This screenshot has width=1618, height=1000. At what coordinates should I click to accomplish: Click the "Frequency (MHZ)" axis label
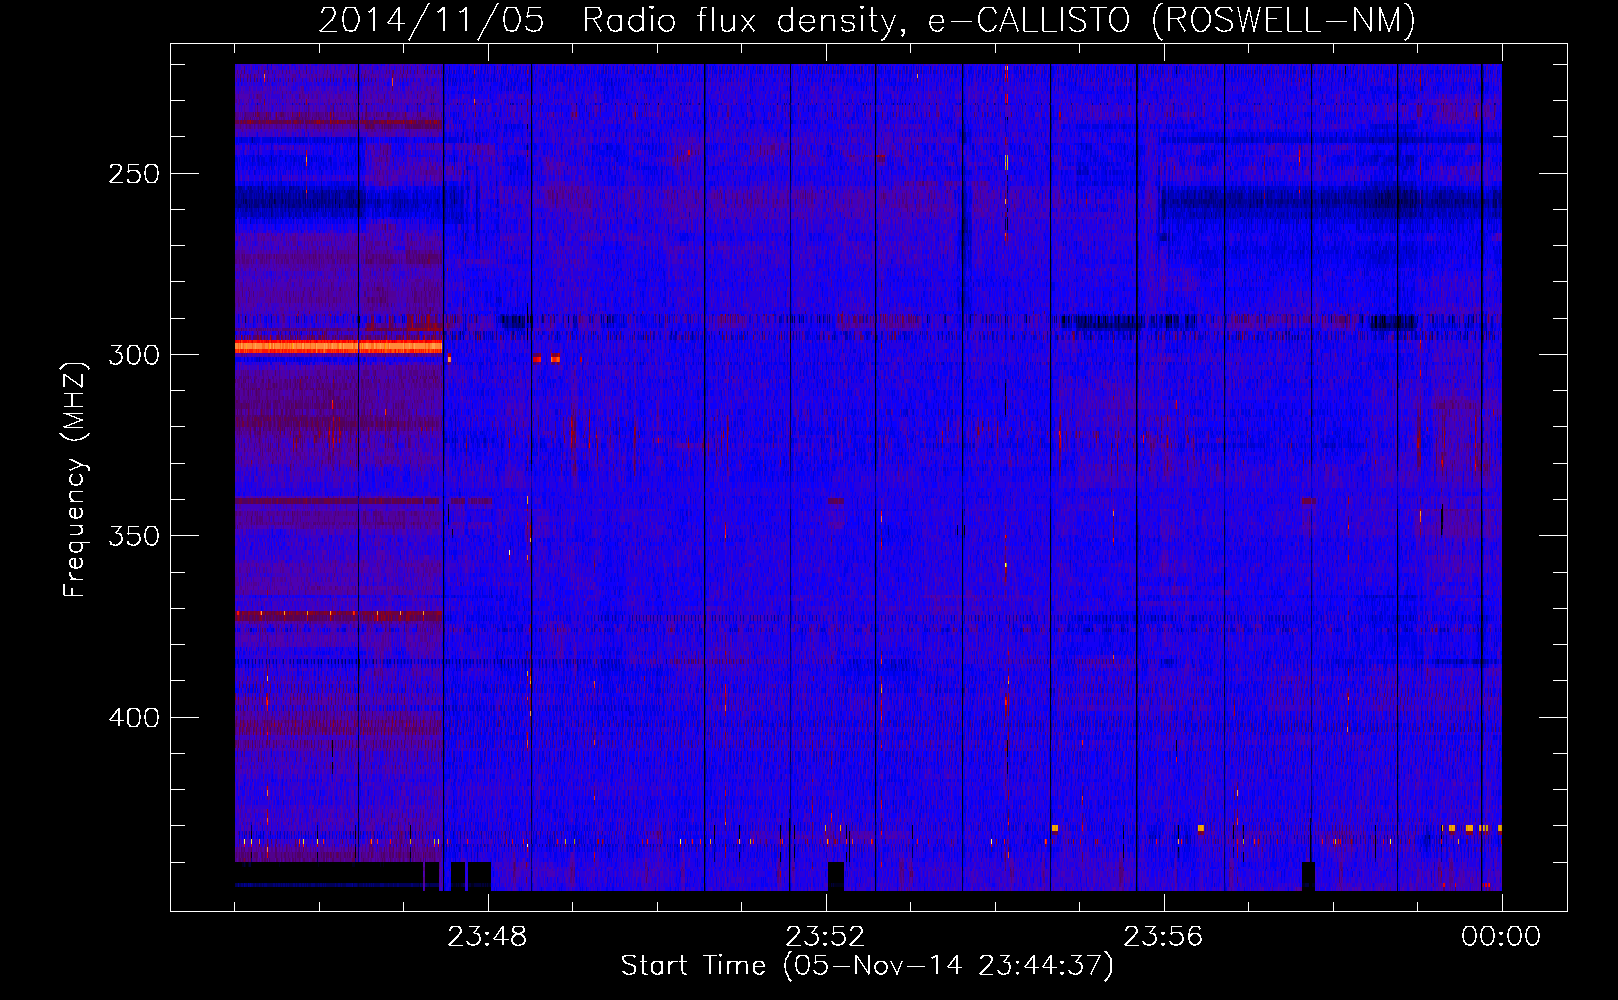click(75, 480)
